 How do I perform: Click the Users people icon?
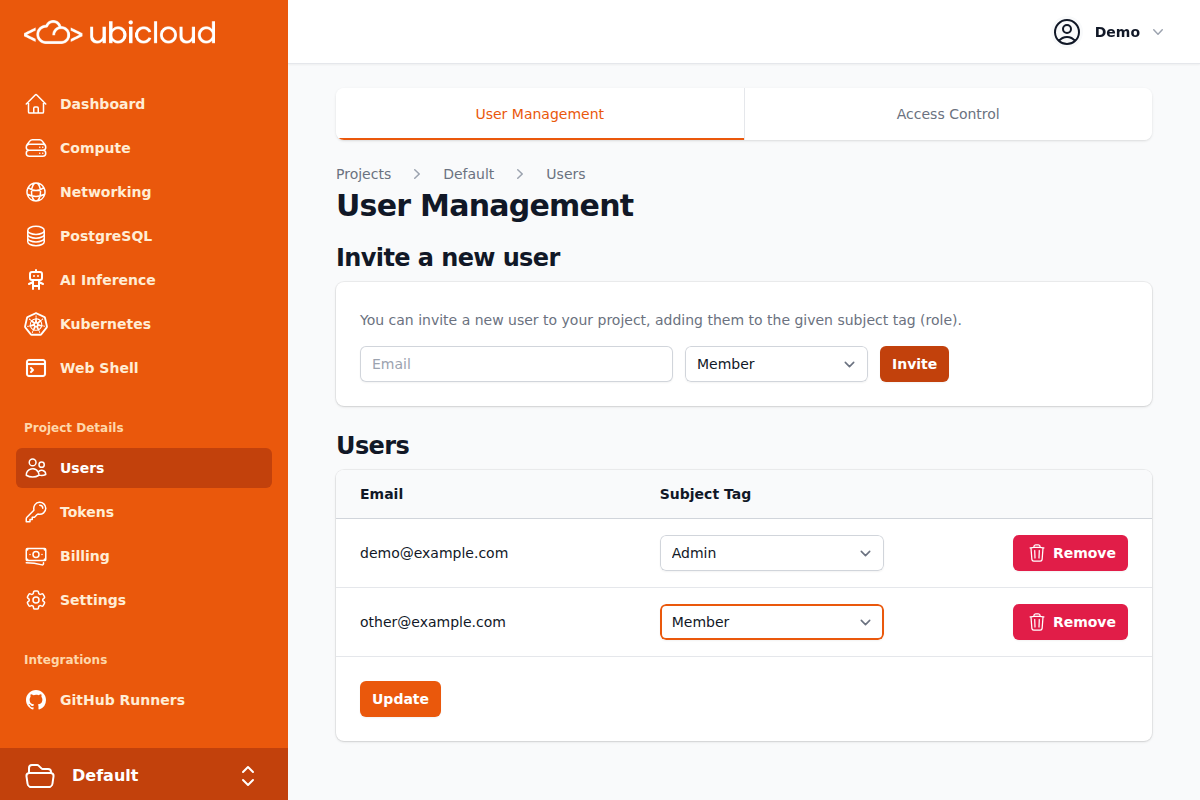pos(36,468)
